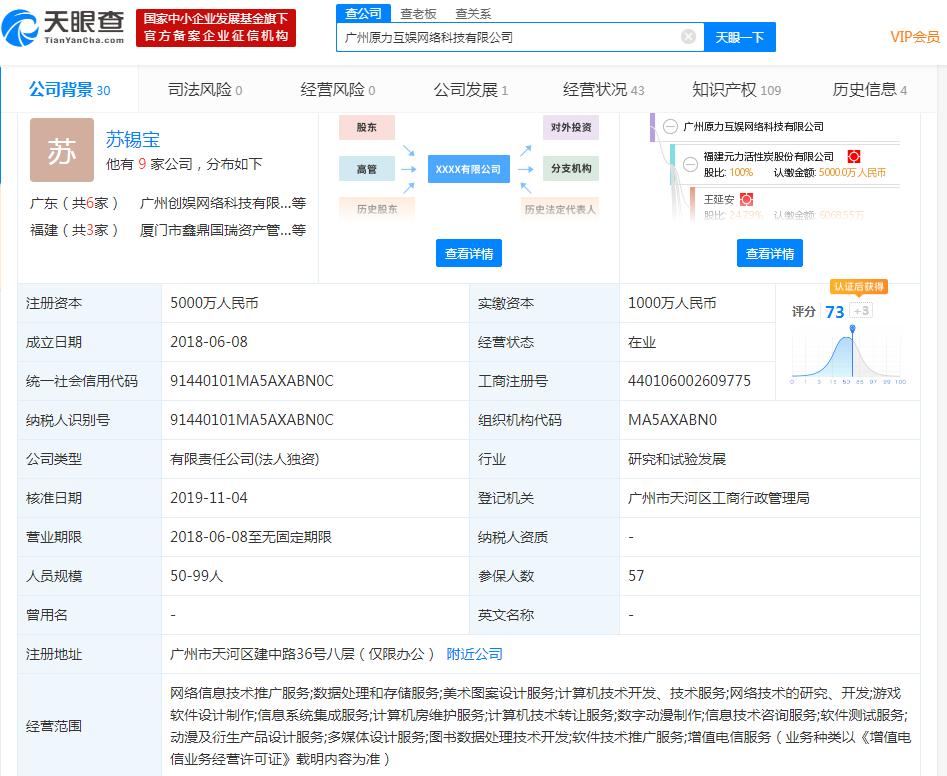This screenshot has width=947, height=776.
Task: Click into the company name search field
Action: coord(510,37)
